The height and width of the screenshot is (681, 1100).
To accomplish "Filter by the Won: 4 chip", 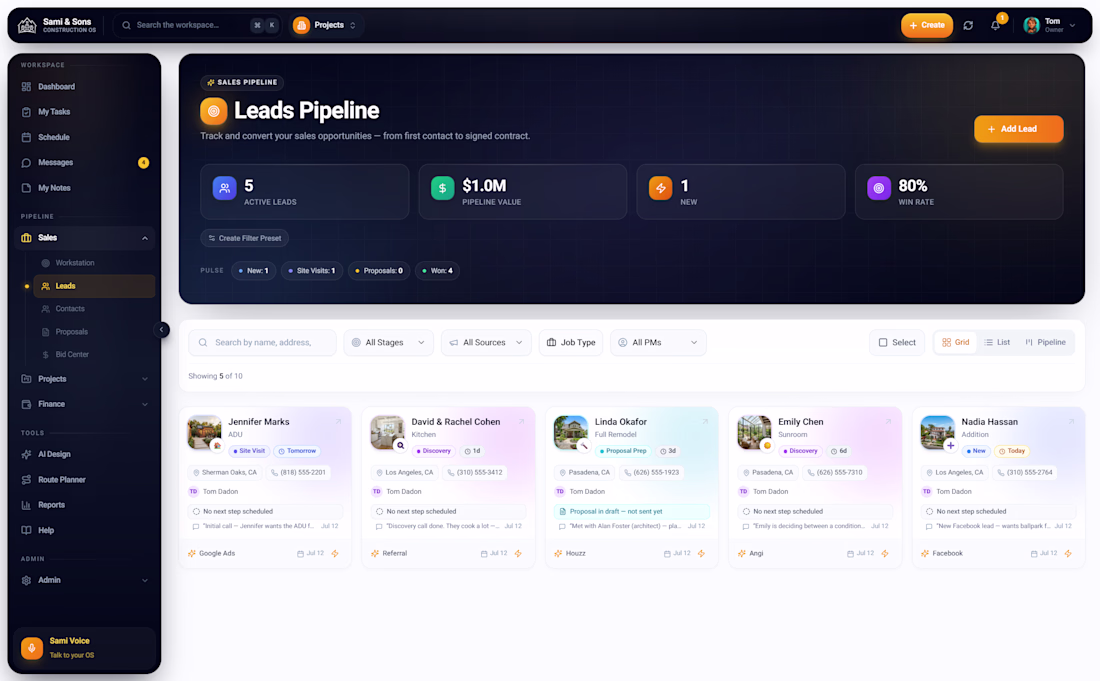I will (437, 271).
